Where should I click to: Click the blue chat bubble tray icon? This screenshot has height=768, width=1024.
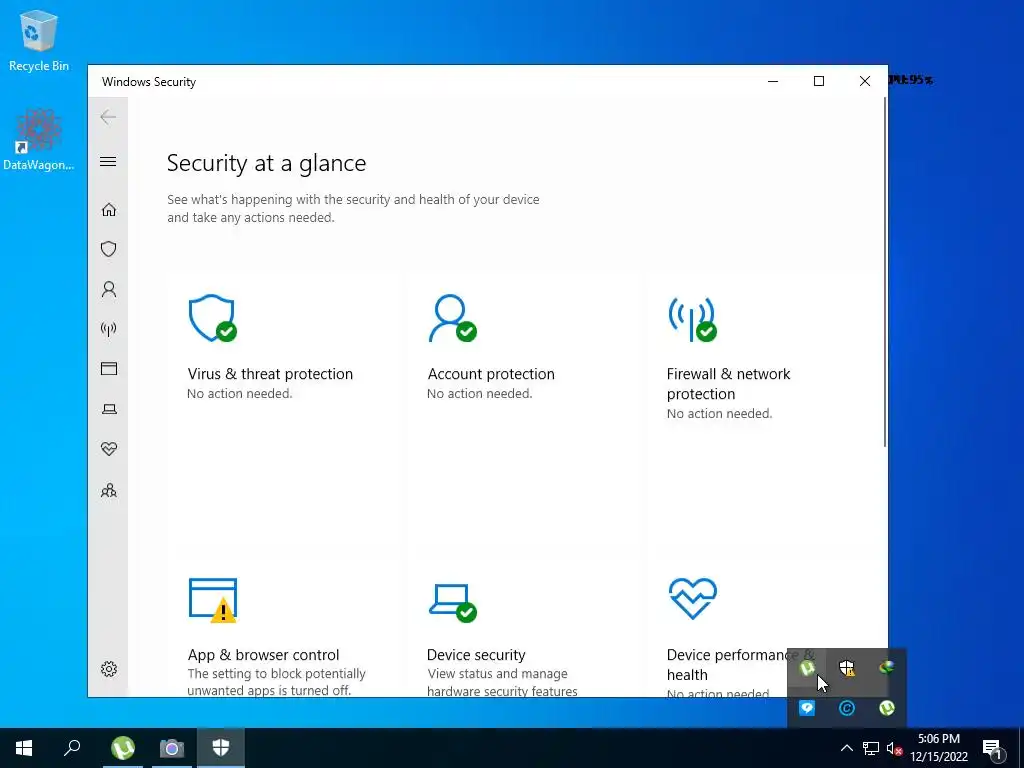(x=807, y=708)
